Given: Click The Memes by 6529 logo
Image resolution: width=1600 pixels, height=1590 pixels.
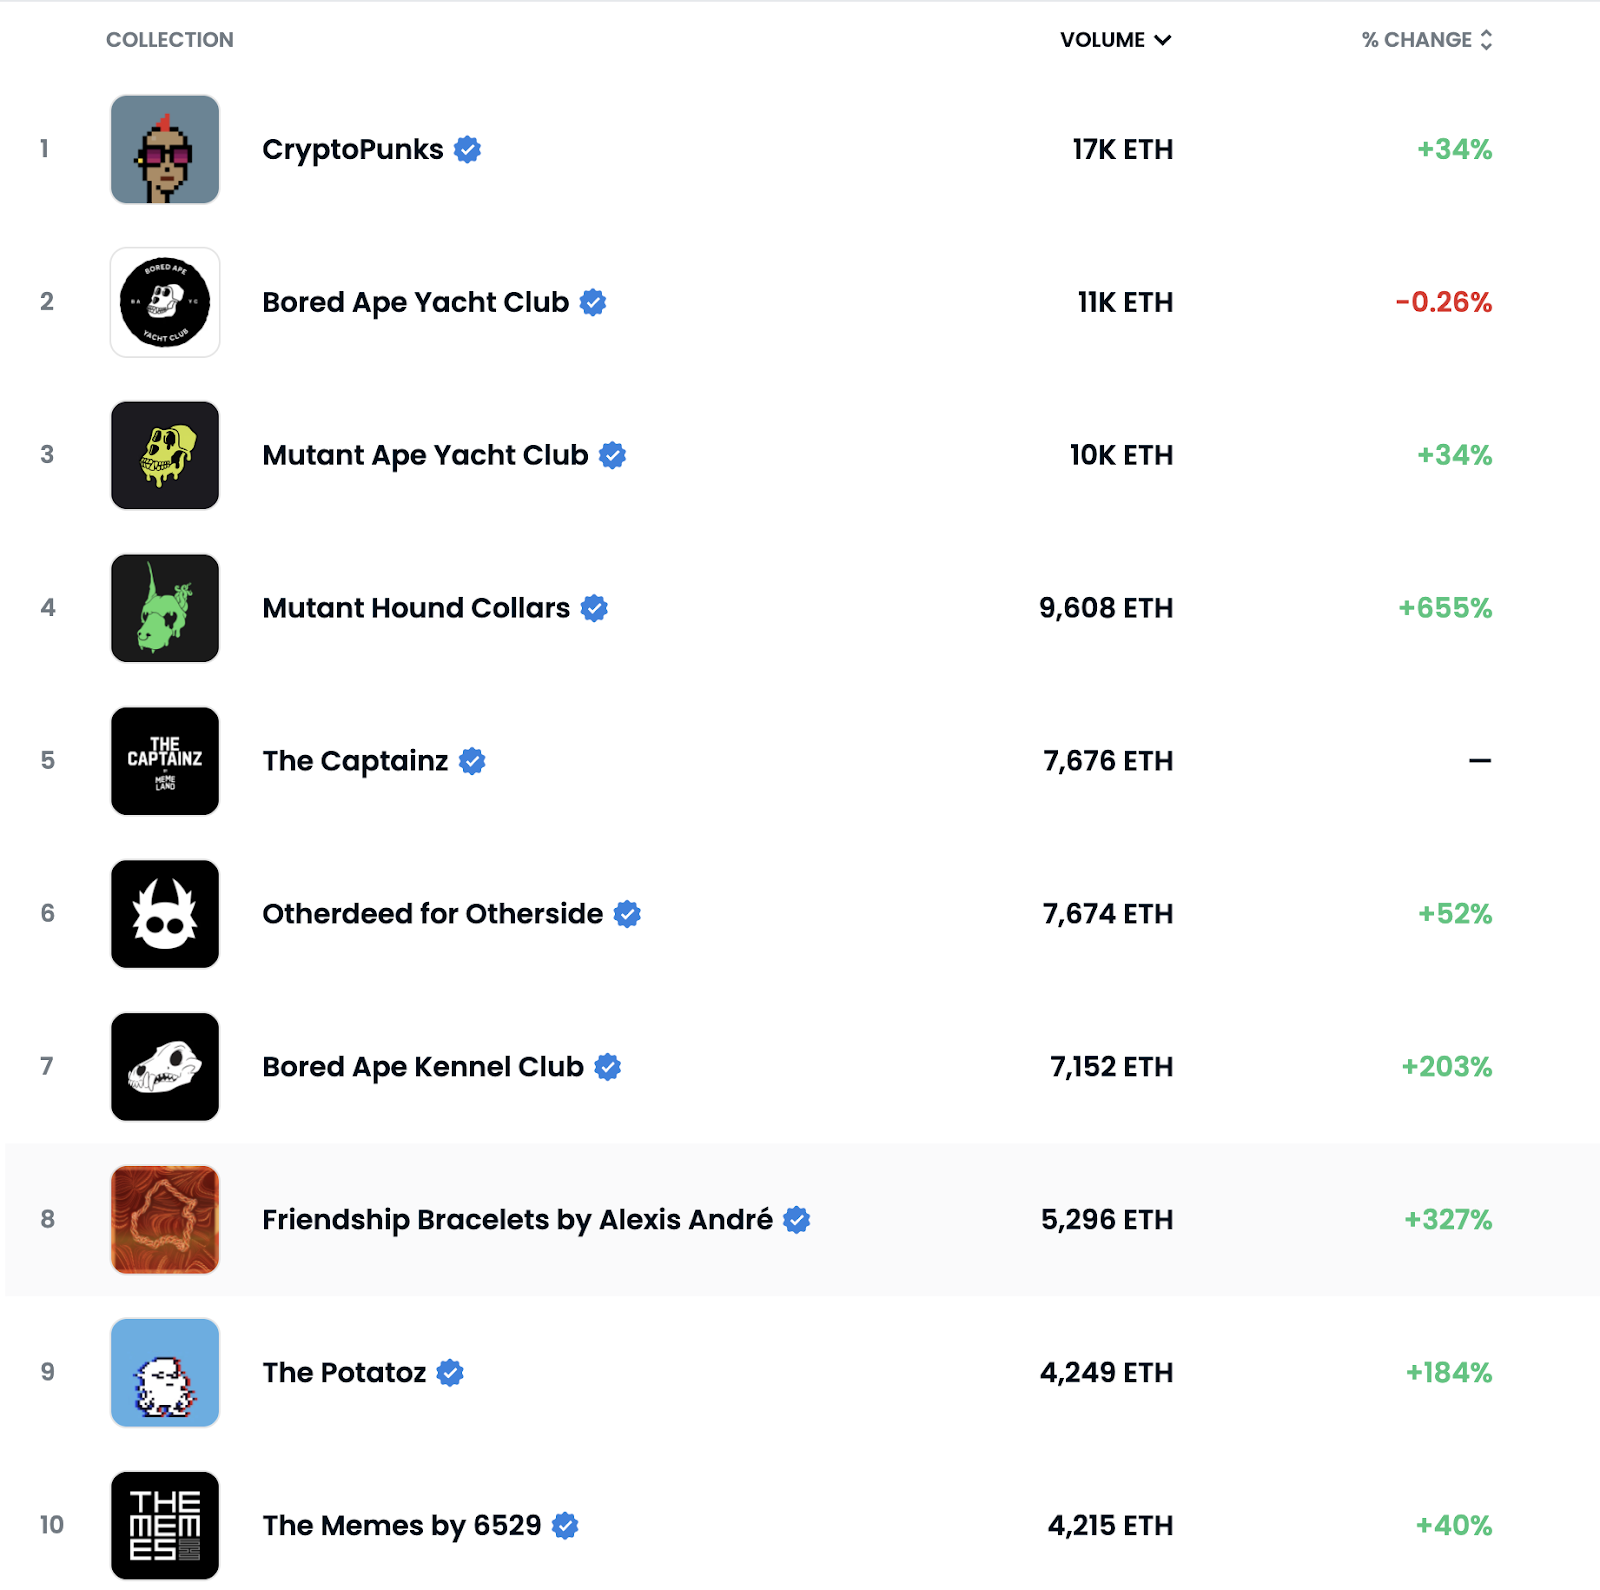Looking at the screenshot, I should point(165,1526).
